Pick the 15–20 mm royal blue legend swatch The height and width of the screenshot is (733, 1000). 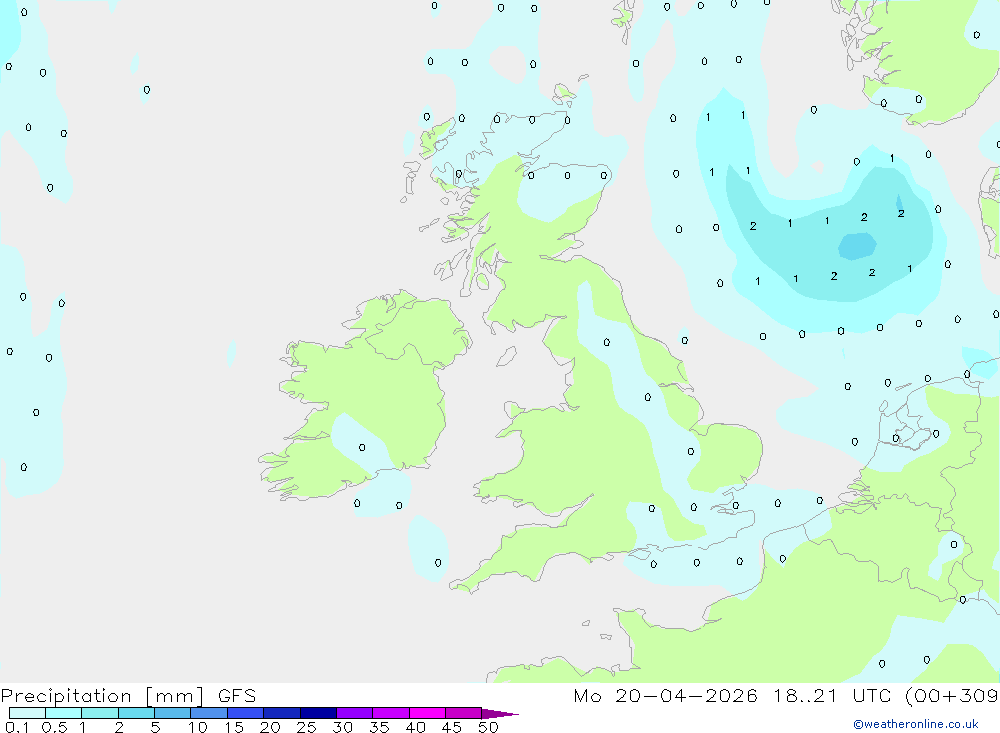coord(246,713)
